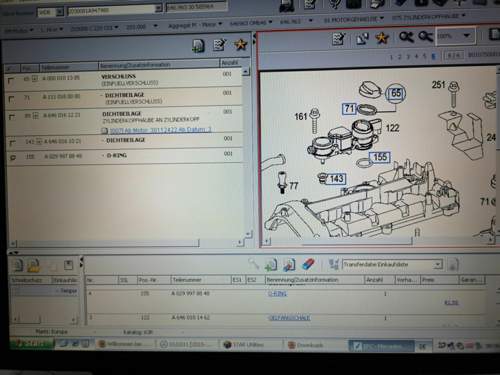
Task: Switch to diagram page 3
Action: click(x=408, y=57)
